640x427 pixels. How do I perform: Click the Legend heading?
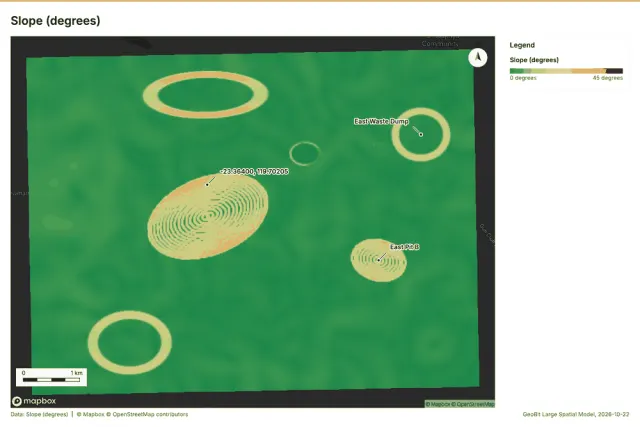coord(522,45)
